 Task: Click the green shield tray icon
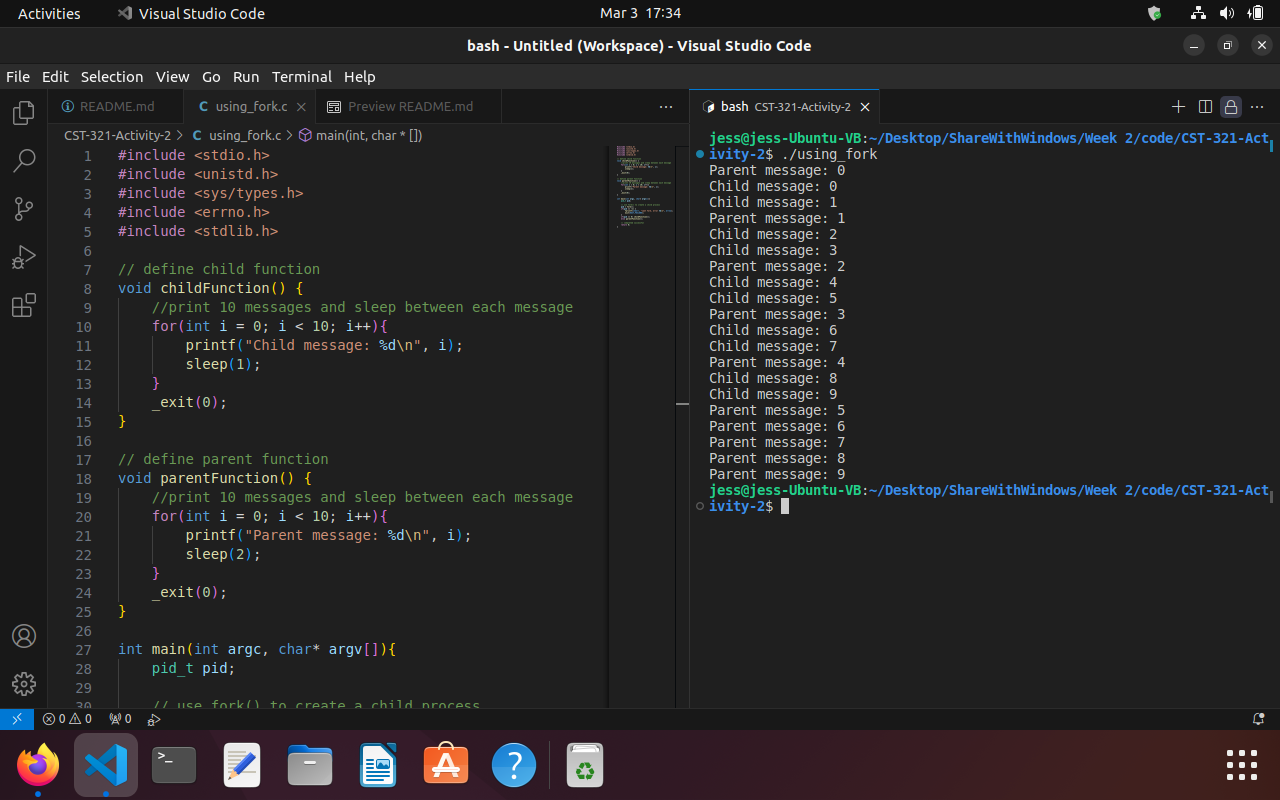[x=1154, y=13]
